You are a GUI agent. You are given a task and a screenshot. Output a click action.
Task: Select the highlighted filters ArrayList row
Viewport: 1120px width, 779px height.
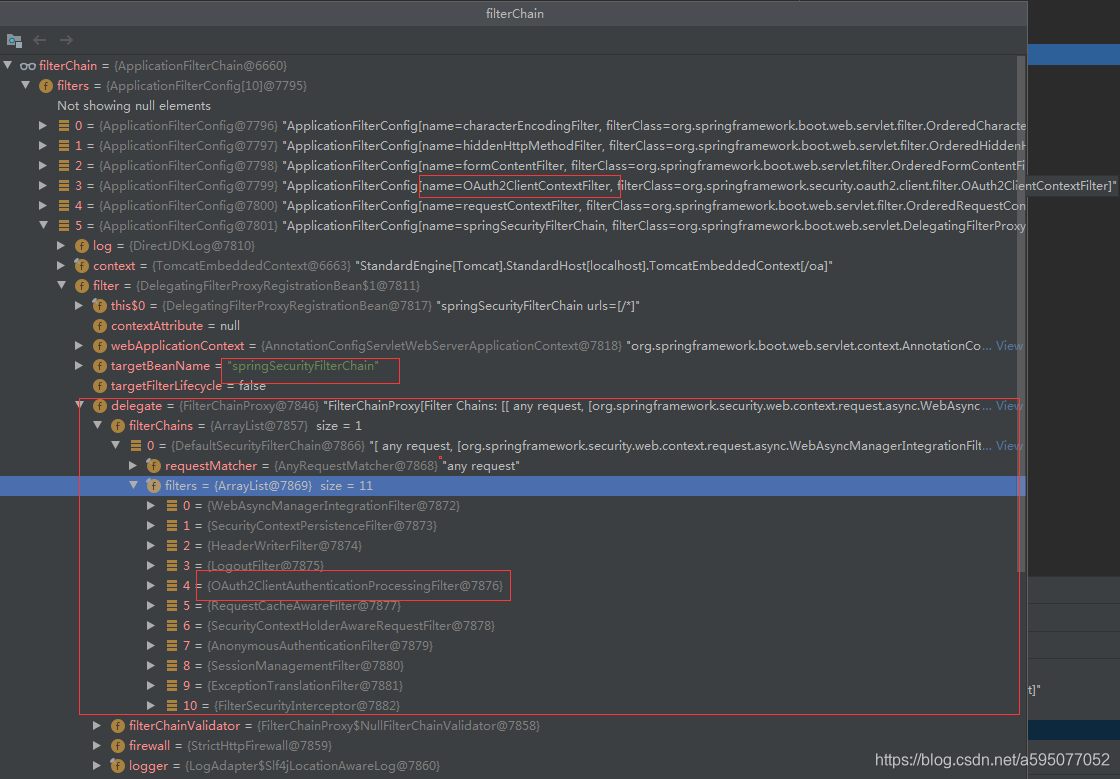250,485
